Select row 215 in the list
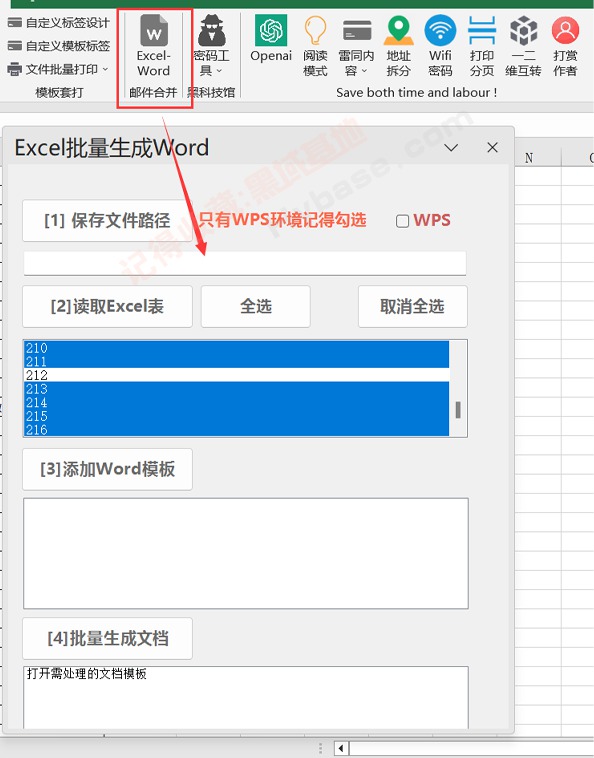Image resolution: width=594 pixels, height=758 pixels. (x=236, y=416)
